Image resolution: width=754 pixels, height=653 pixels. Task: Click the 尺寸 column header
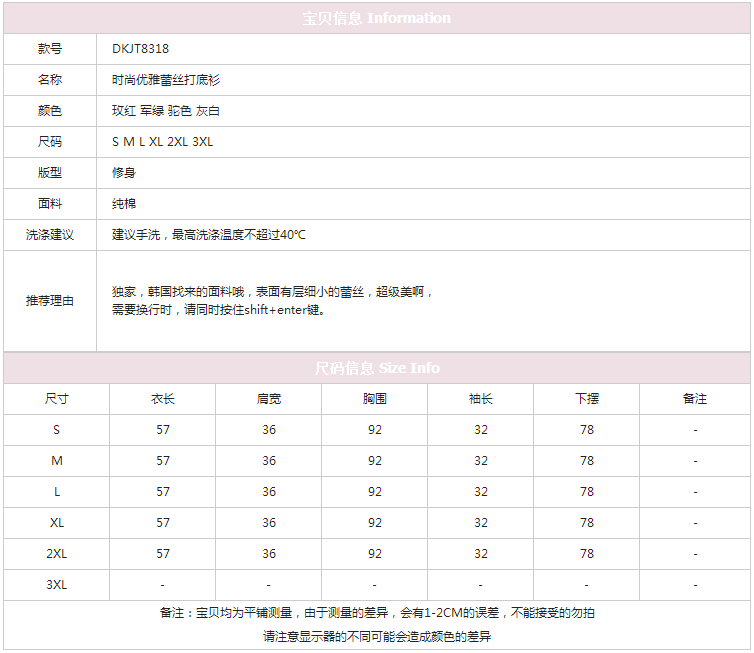57,399
